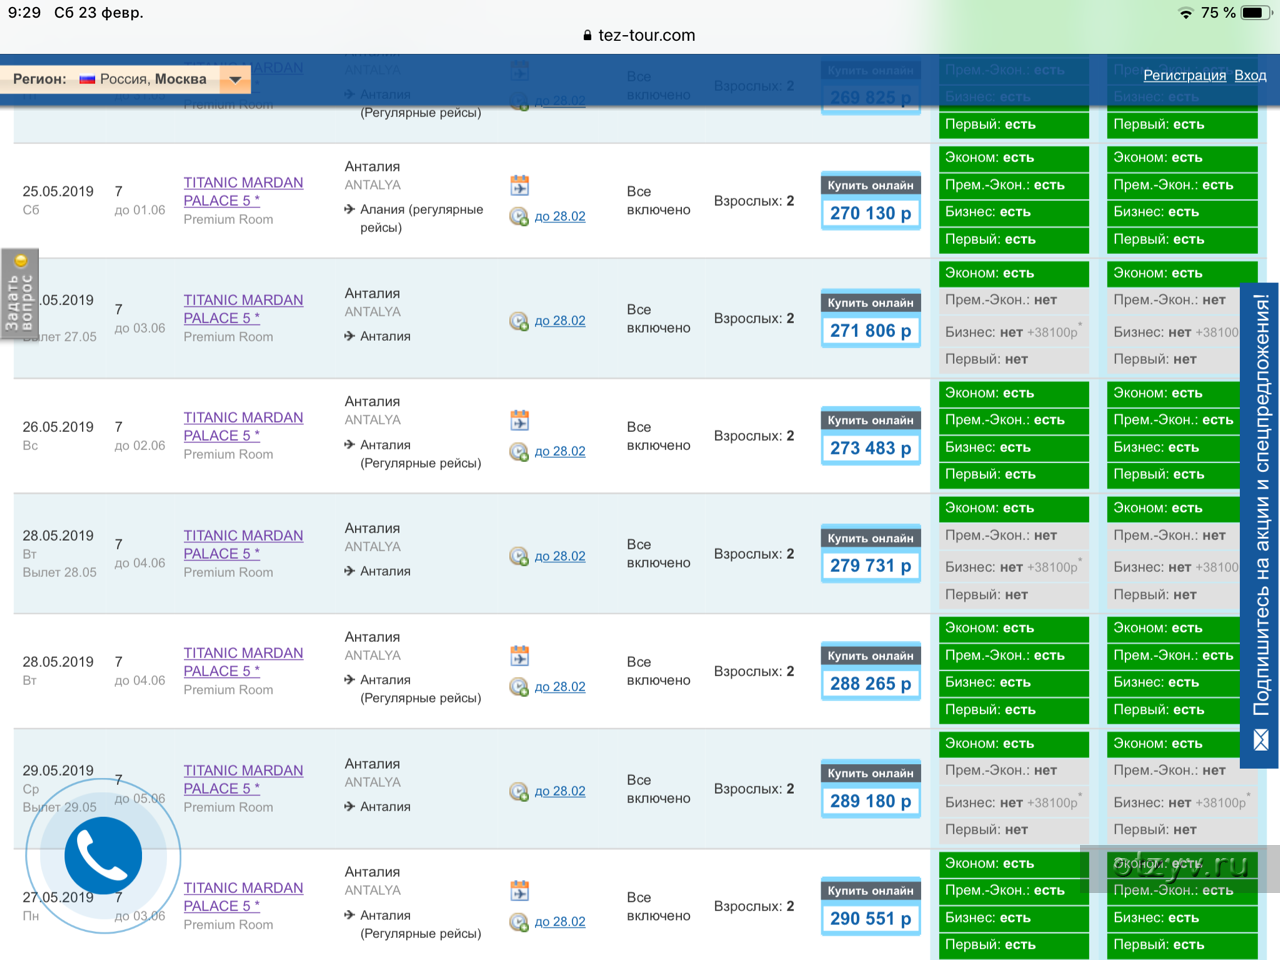Open Titanic Mardan Palace link for 27.05.2019

pyautogui.click(x=243, y=897)
